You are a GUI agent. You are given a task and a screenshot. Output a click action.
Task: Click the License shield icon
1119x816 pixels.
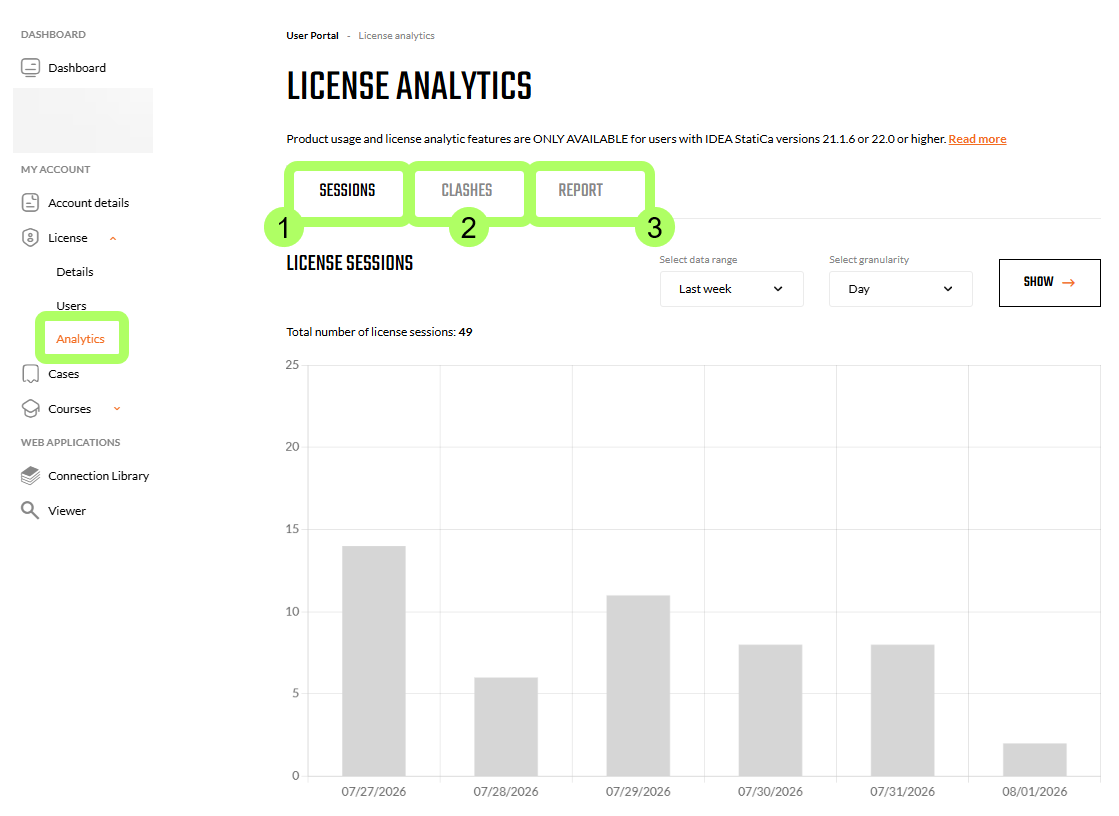coord(30,238)
